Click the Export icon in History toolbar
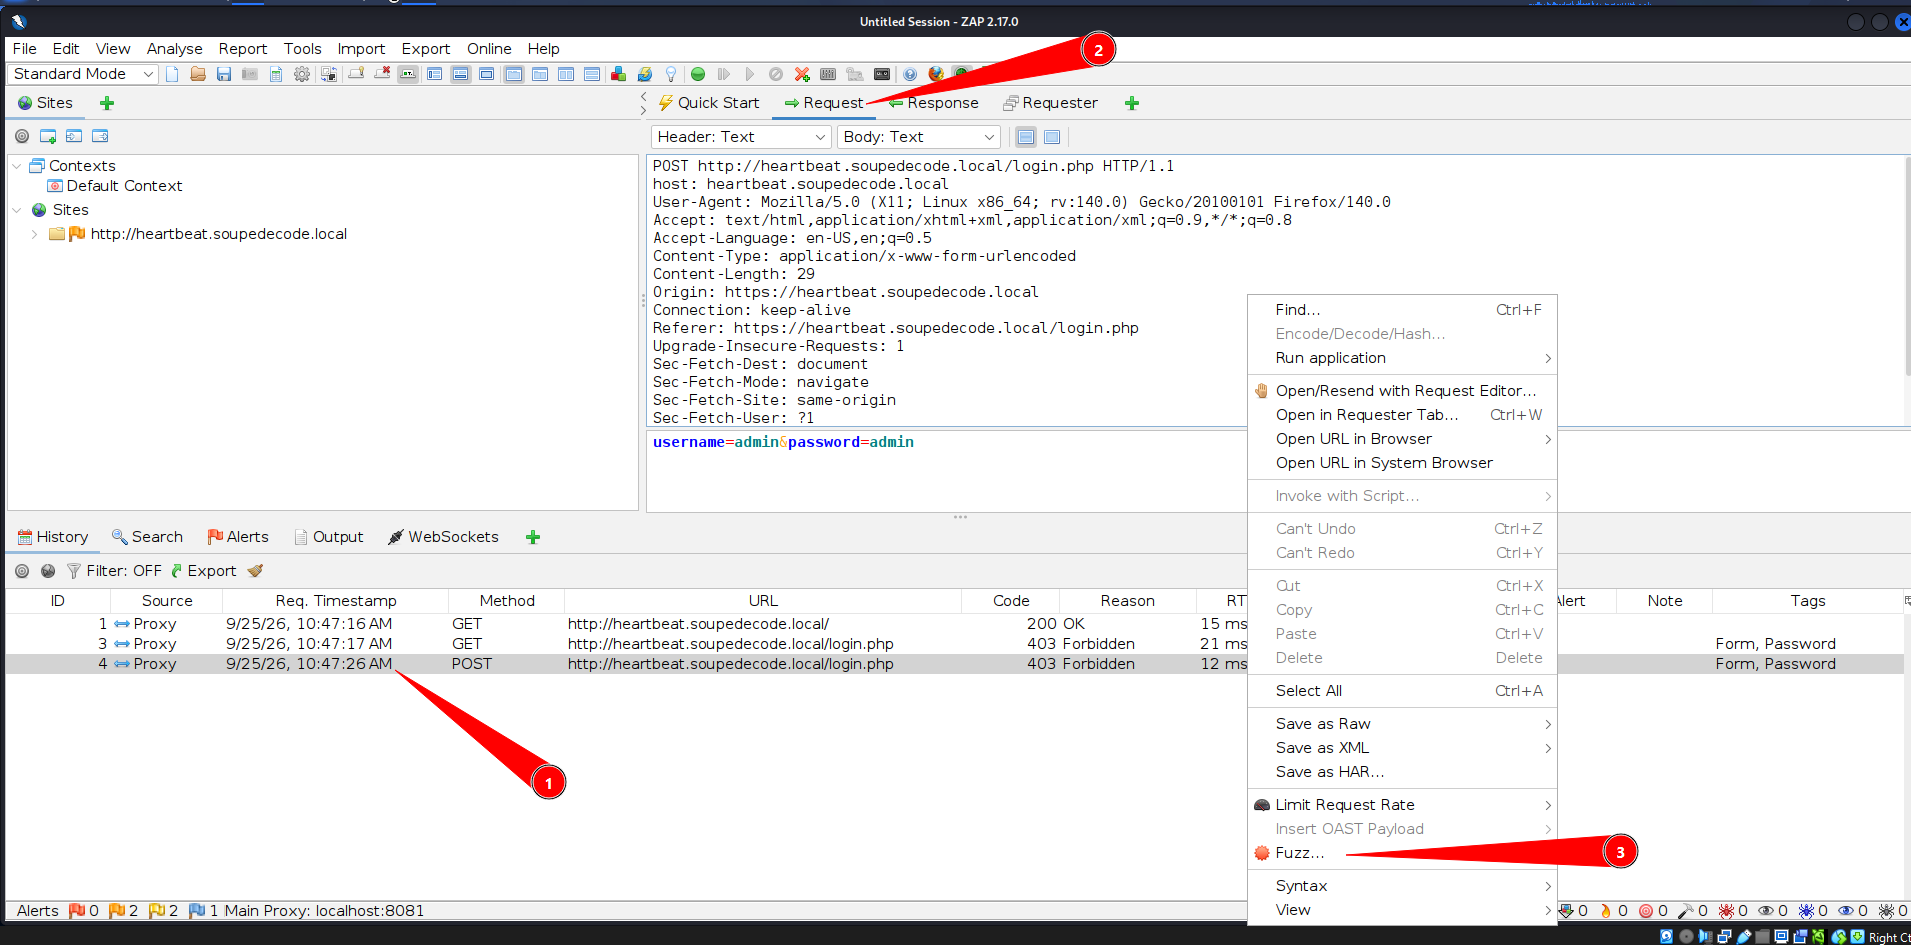The image size is (1911, 945). coord(204,571)
